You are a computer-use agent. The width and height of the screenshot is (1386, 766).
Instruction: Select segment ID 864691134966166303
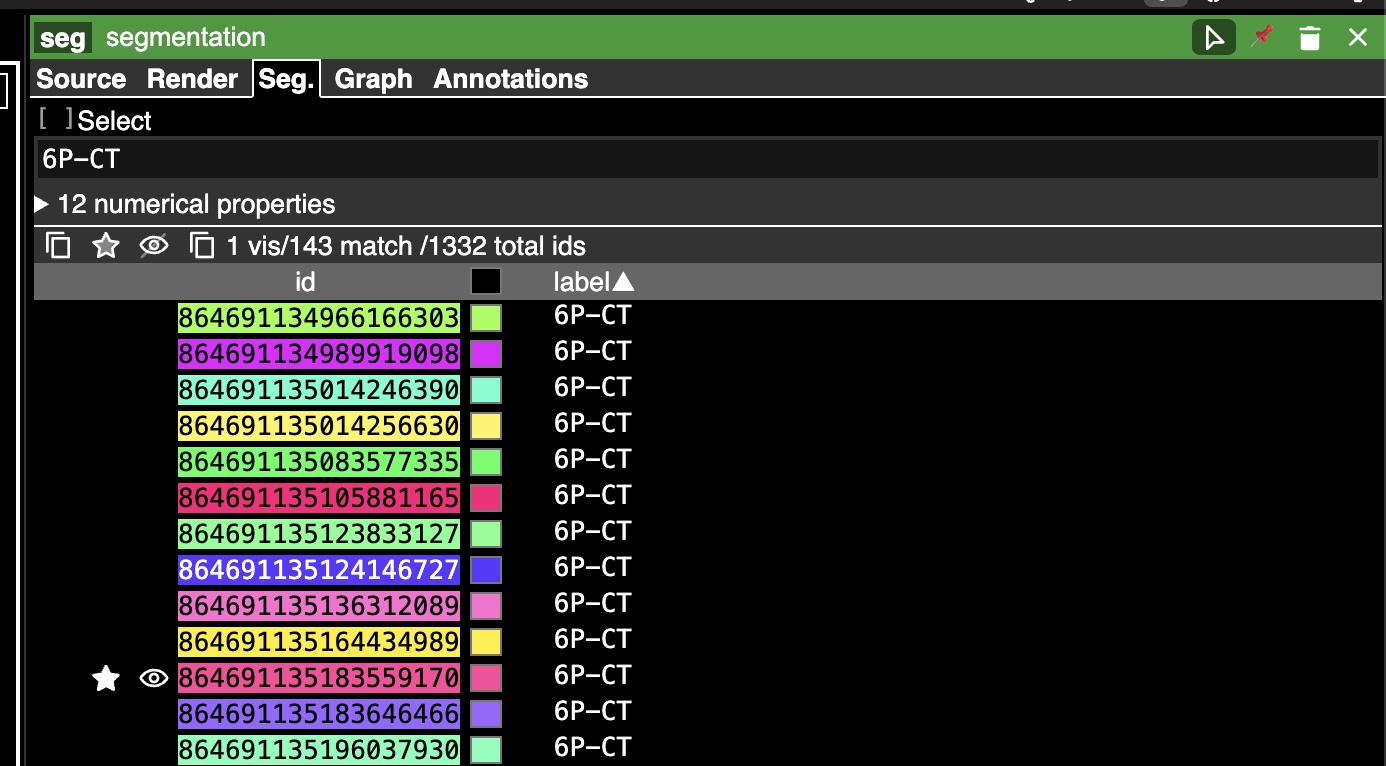pos(319,318)
